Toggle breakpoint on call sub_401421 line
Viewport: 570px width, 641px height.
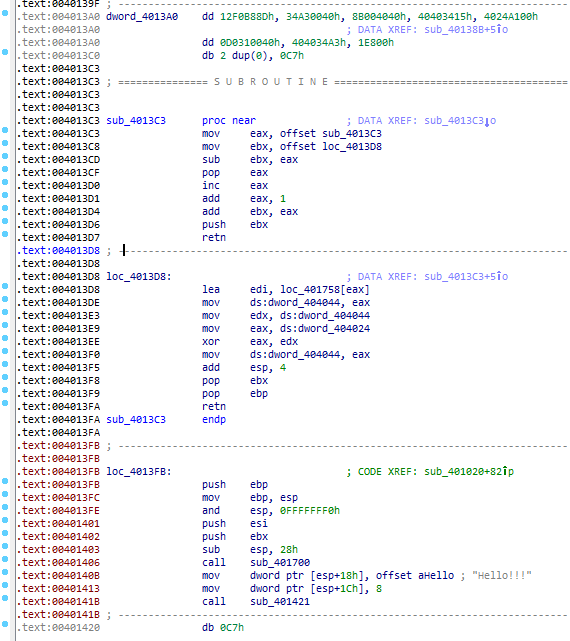(5, 598)
